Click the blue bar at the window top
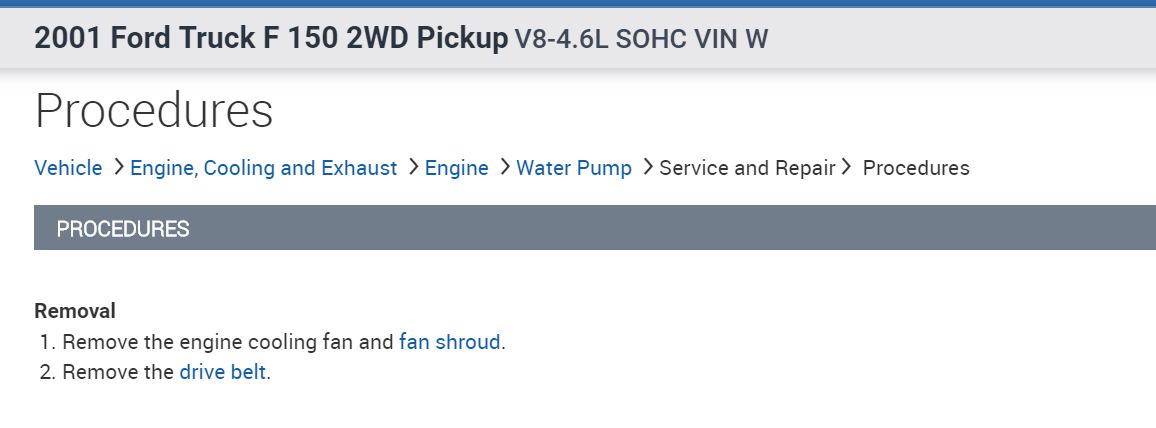The height and width of the screenshot is (428, 1156). 578,3
